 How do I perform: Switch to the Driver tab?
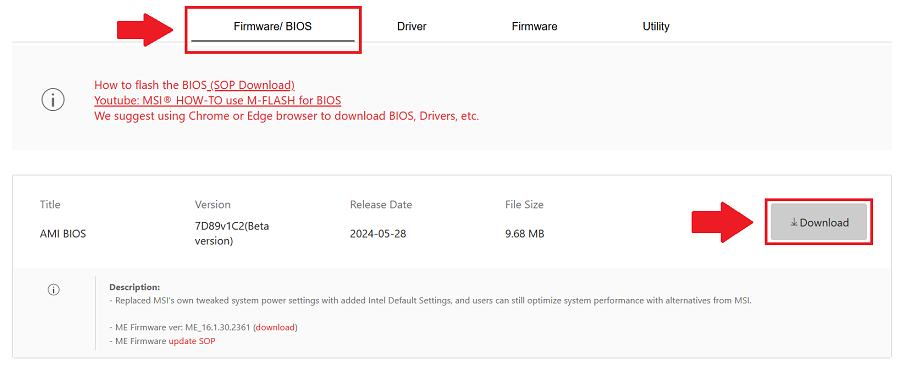pos(412,26)
